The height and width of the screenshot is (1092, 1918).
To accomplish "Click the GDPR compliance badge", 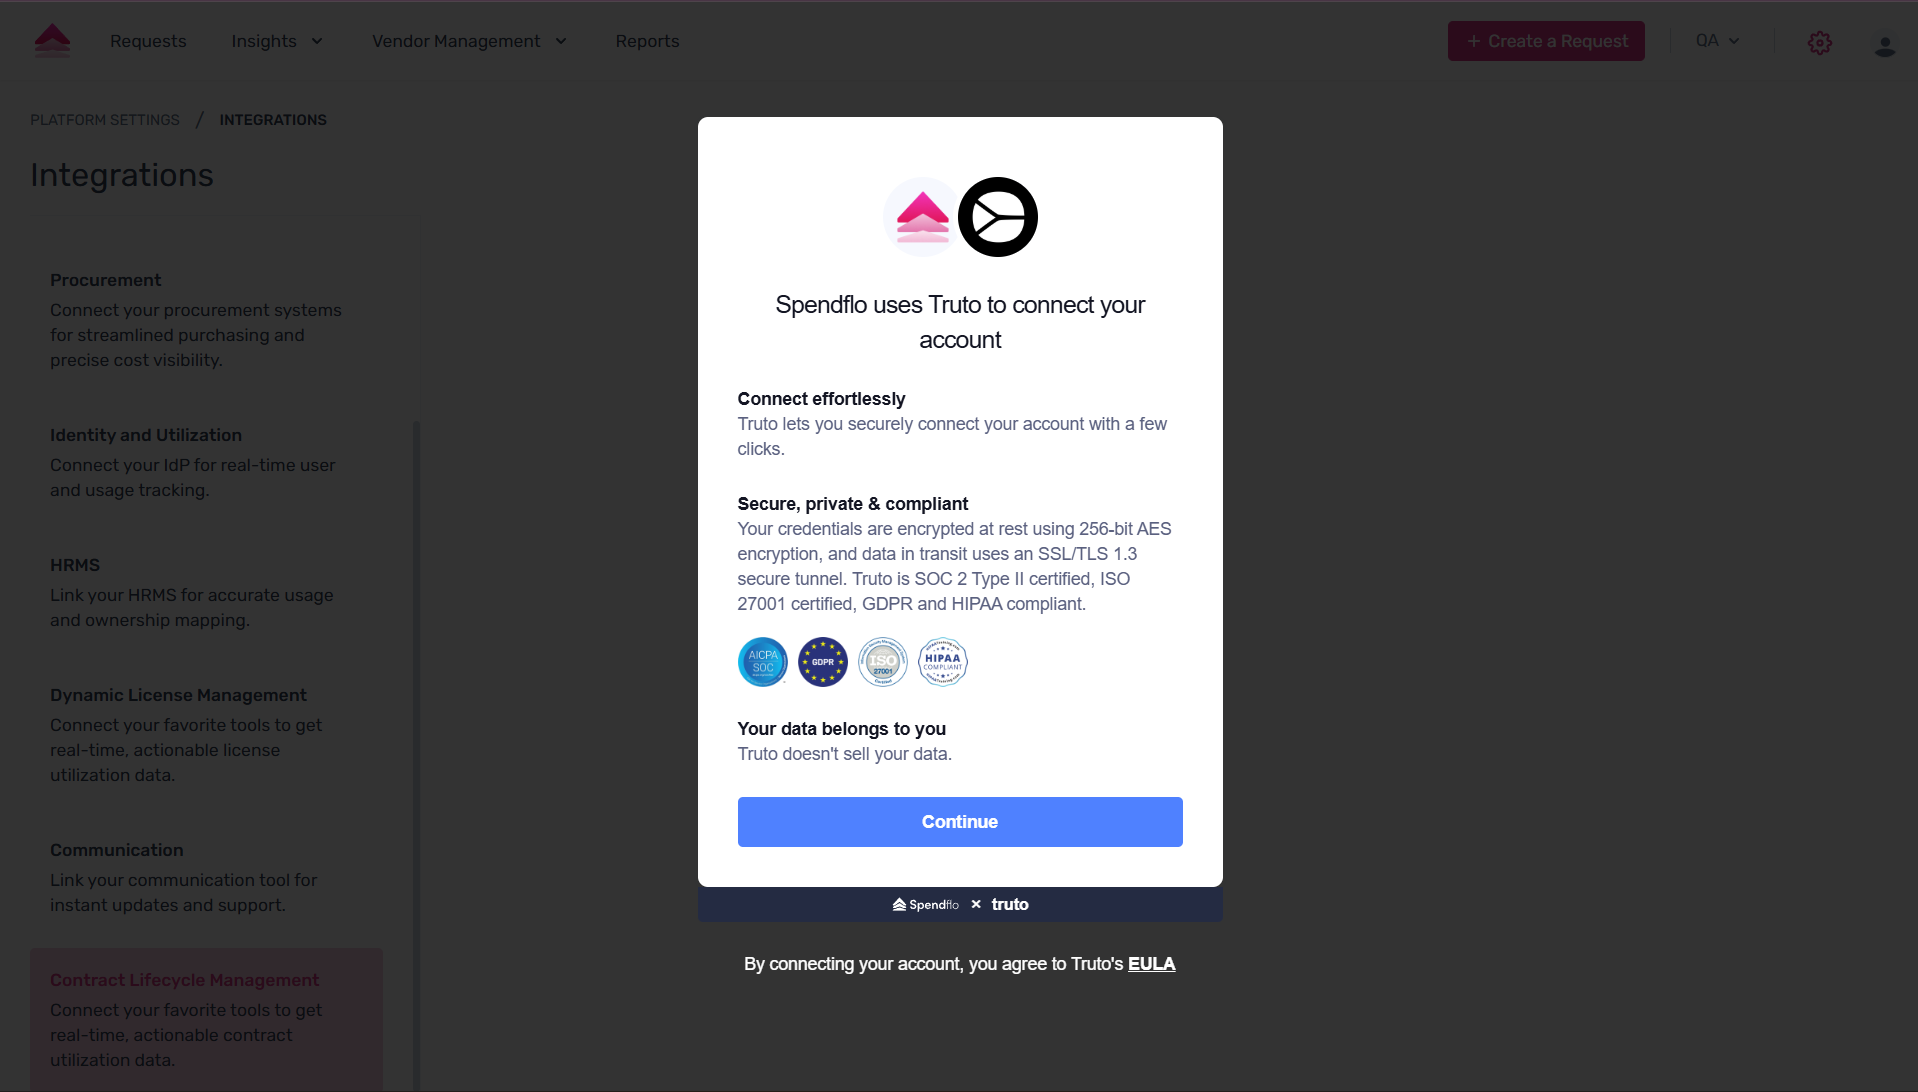I will click(x=823, y=662).
